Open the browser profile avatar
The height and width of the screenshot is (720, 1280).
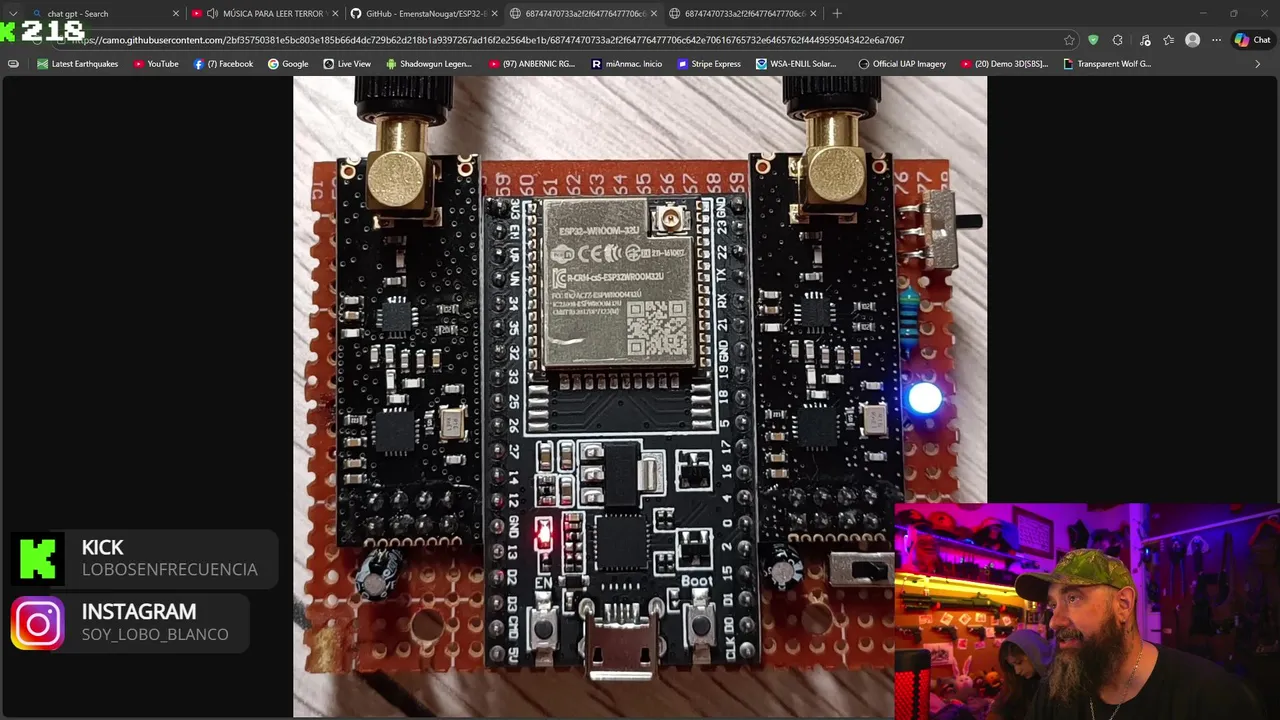click(1192, 40)
